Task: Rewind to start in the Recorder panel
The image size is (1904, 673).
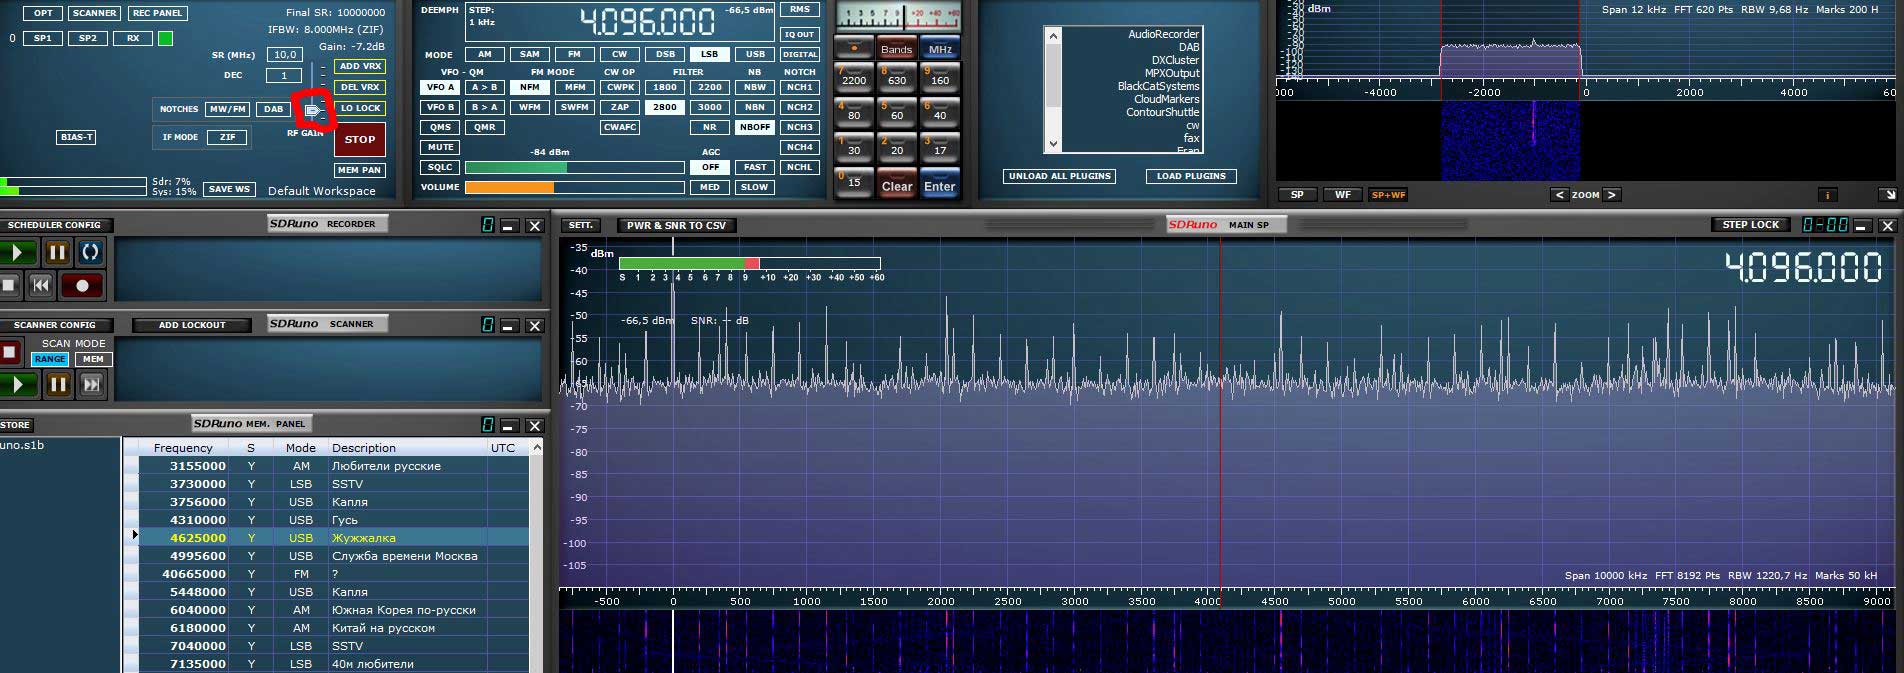Action: (x=41, y=285)
